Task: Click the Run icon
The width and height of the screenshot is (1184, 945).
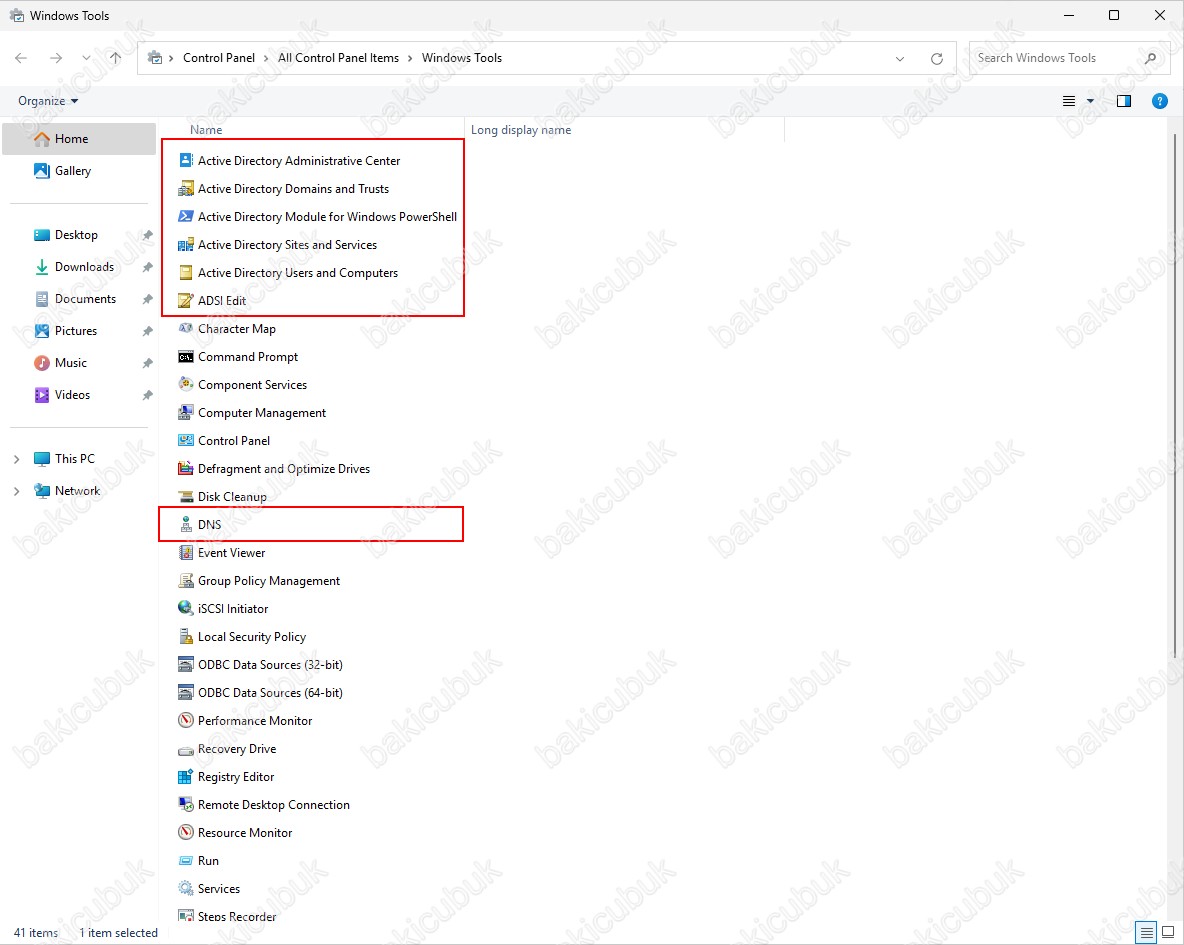Action: [186, 860]
